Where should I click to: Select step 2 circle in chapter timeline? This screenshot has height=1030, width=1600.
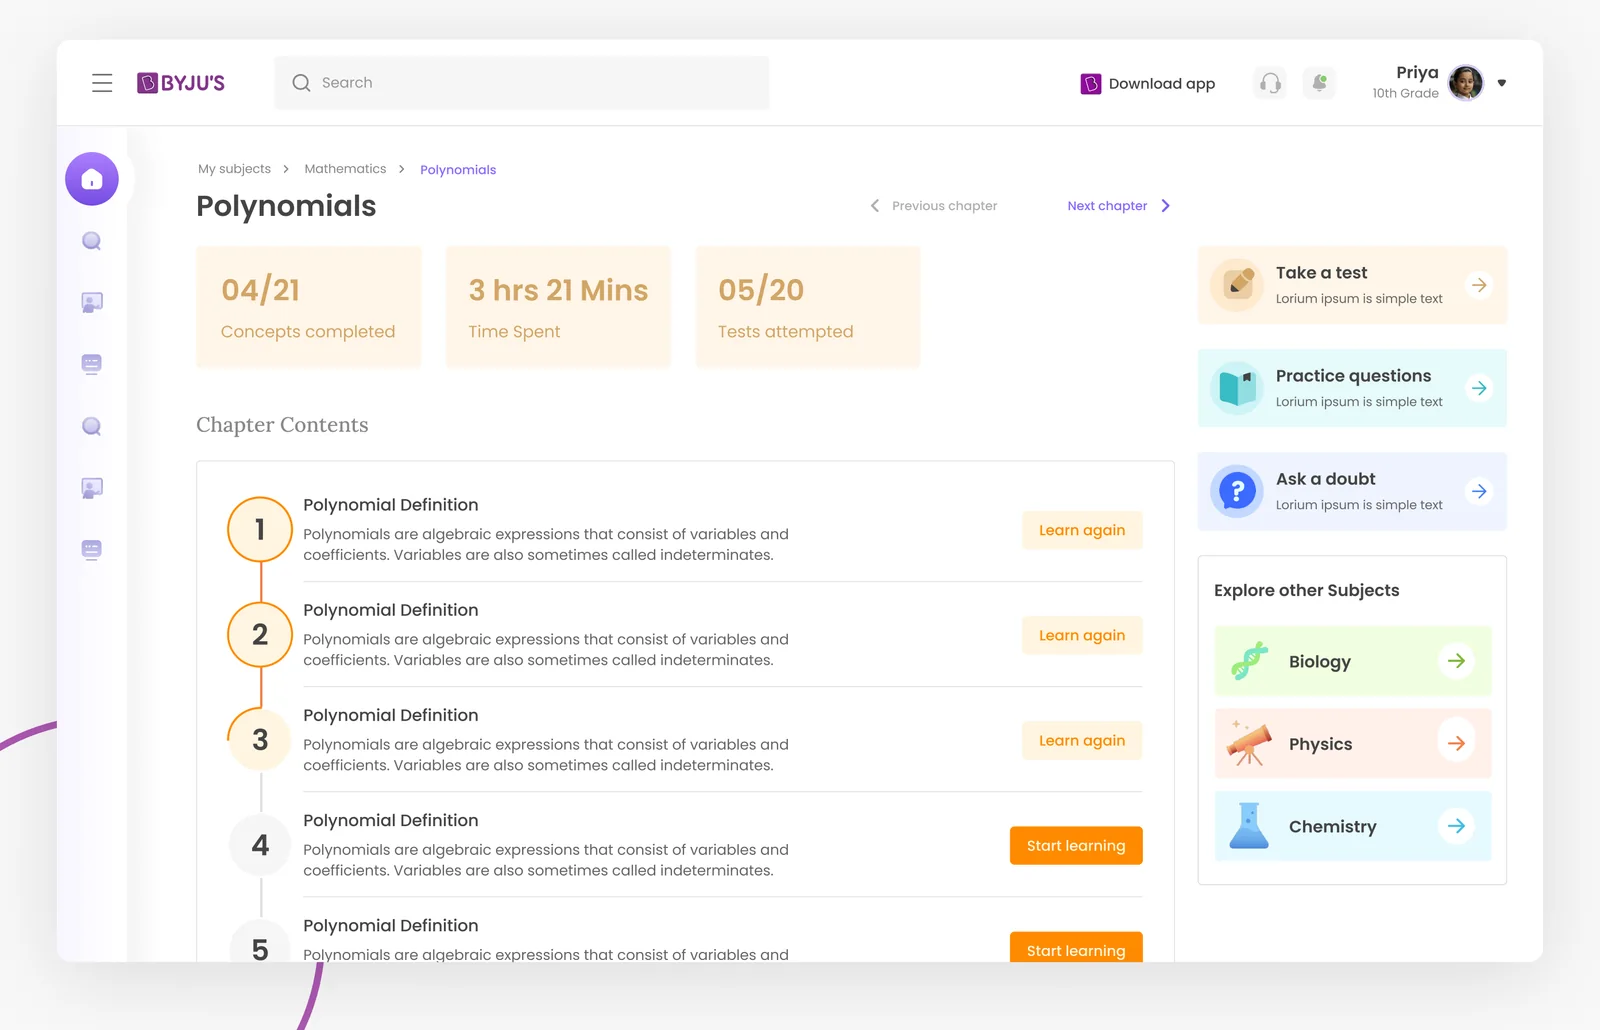(260, 634)
